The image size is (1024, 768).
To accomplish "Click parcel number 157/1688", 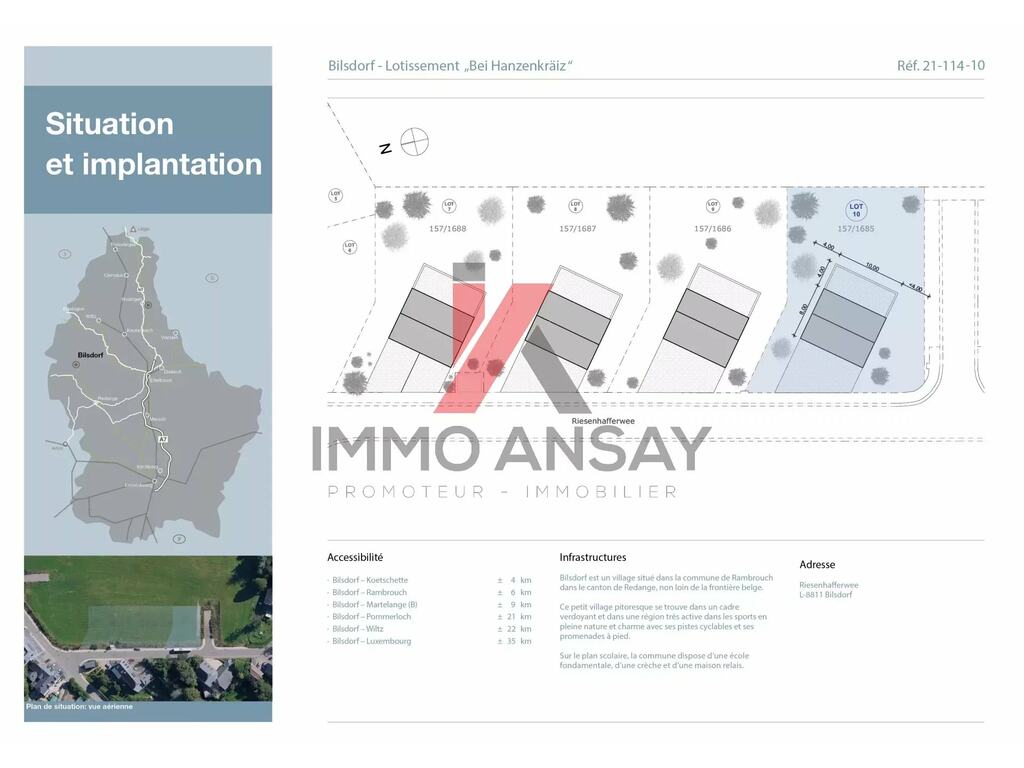I will tap(448, 229).
